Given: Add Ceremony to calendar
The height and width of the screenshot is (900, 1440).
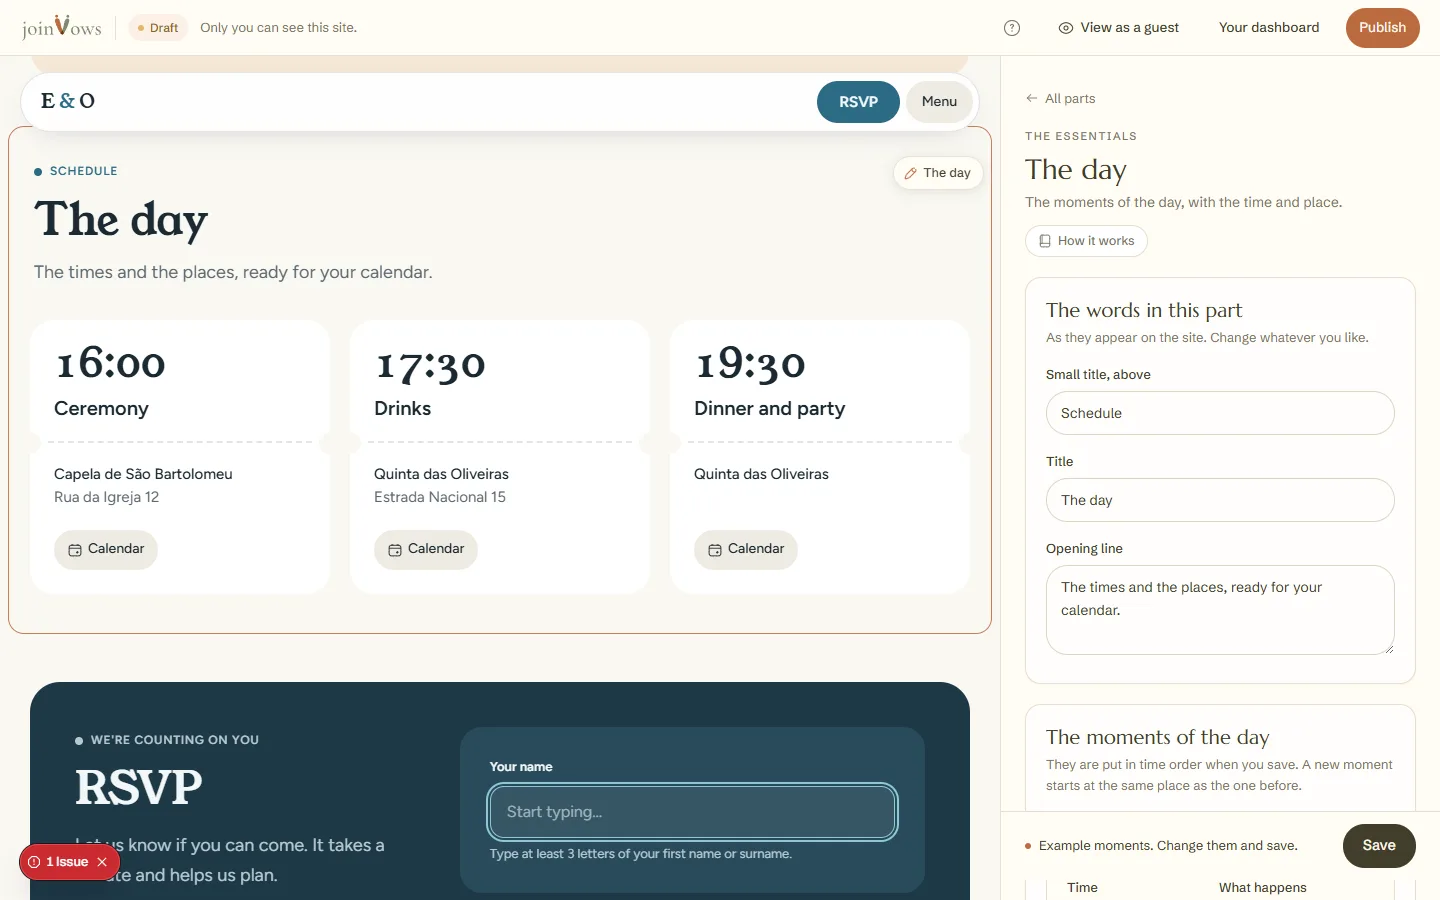Looking at the screenshot, I should click(x=106, y=549).
